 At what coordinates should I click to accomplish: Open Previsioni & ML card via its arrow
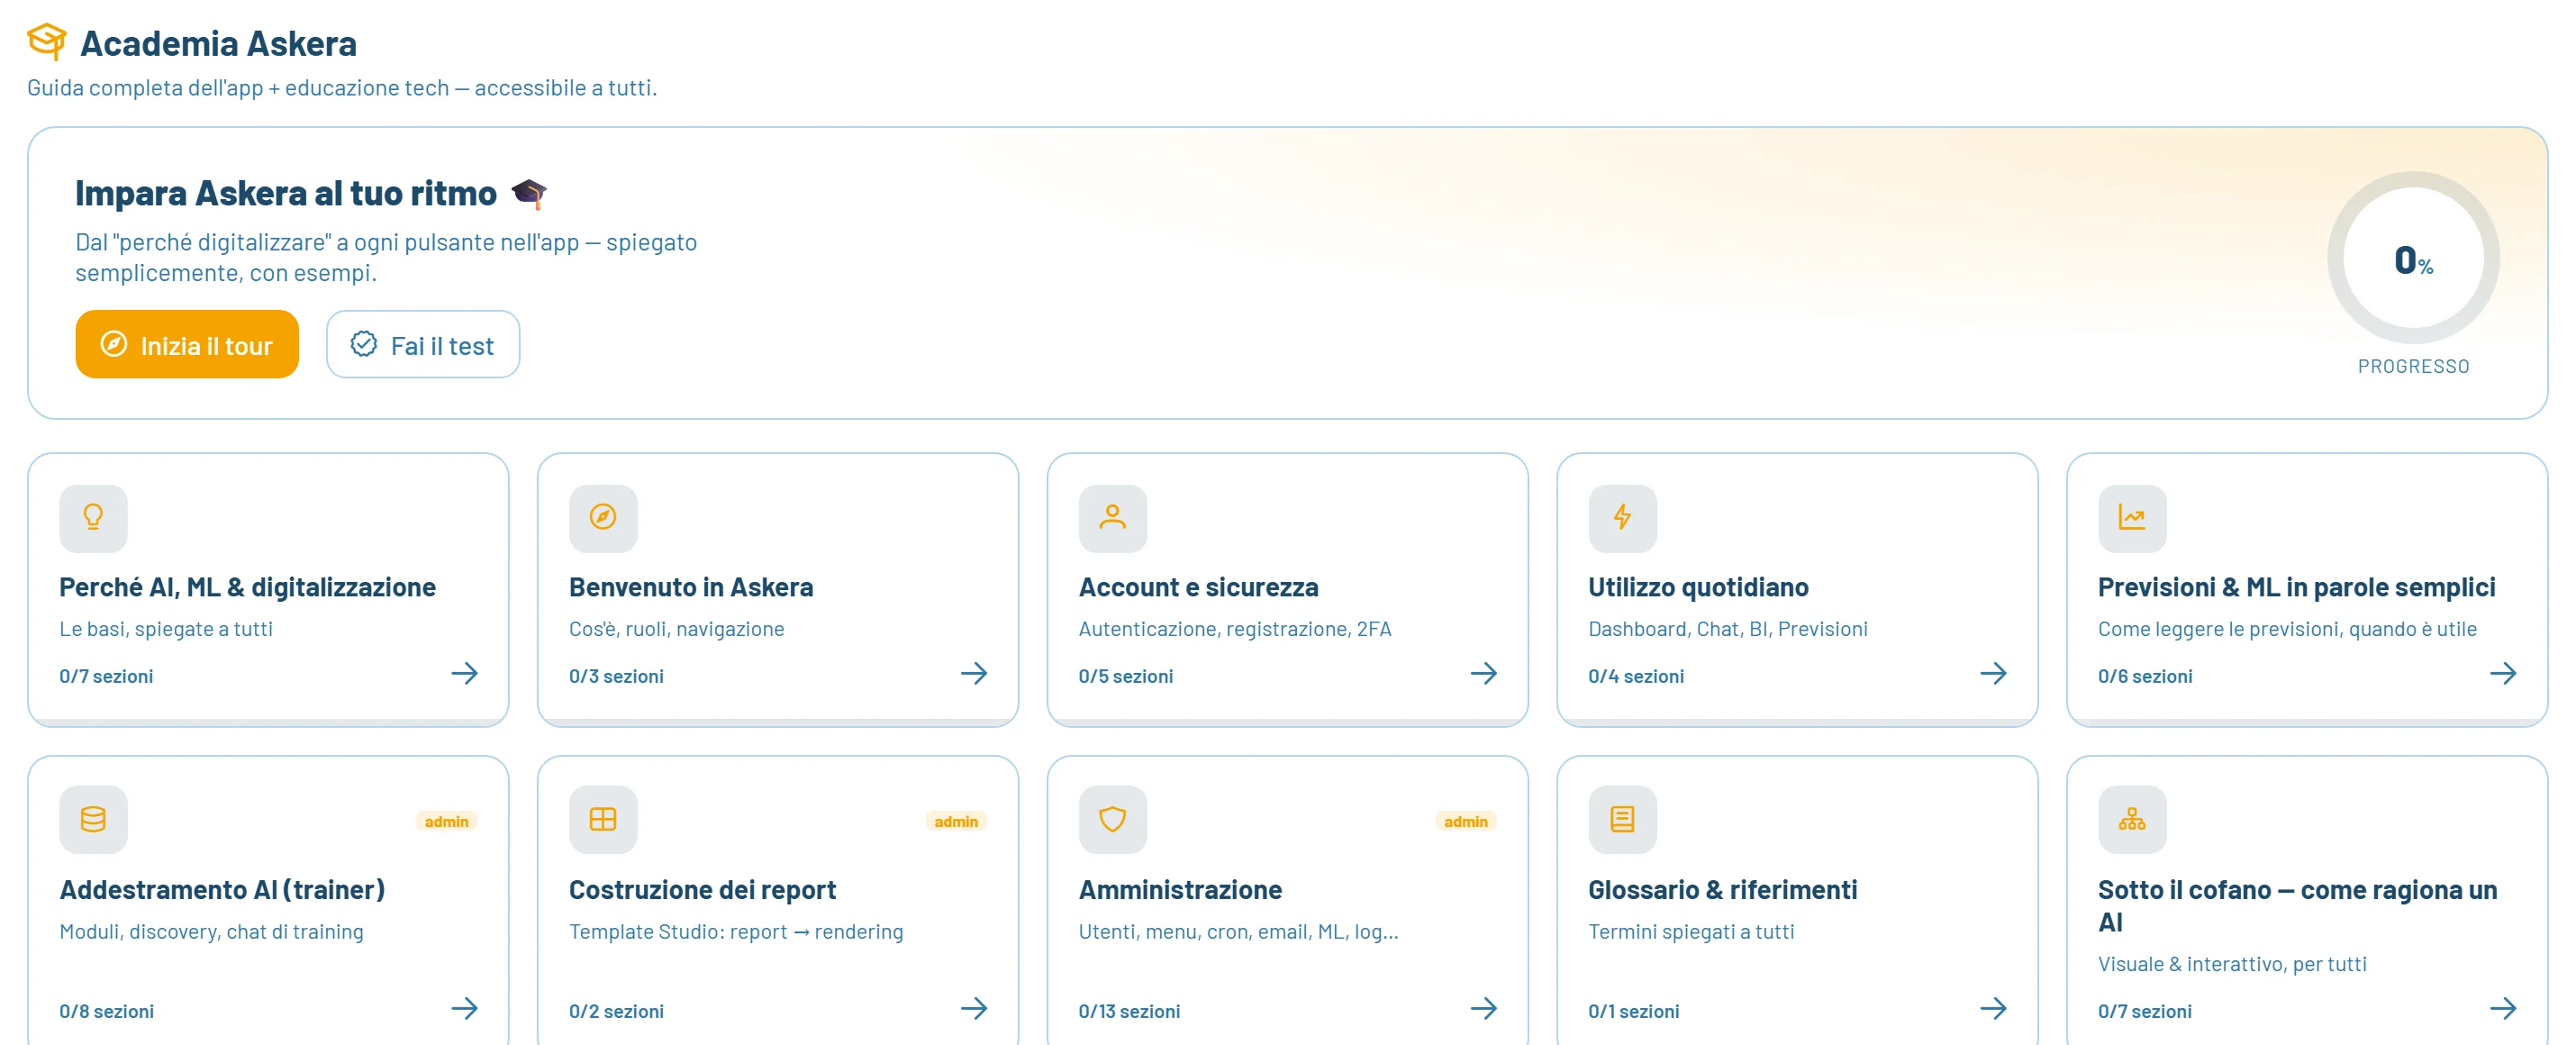point(2503,674)
